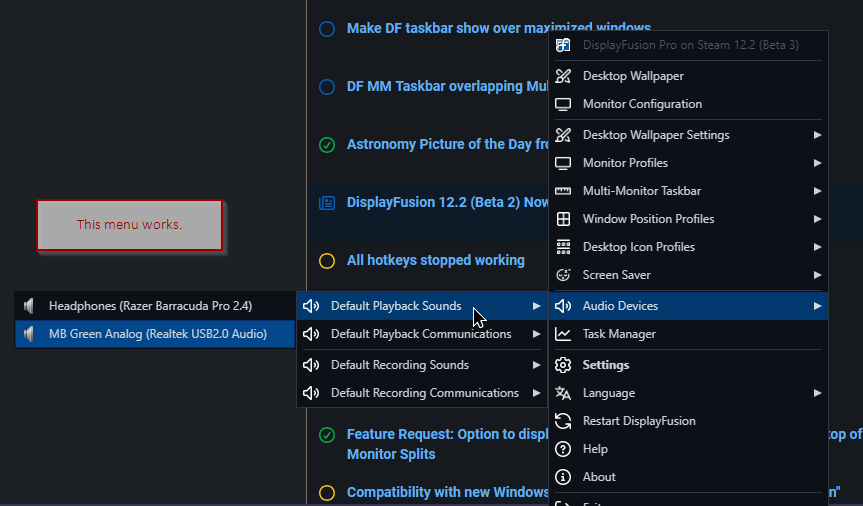This screenshot has width=863, height=506.
Task: Click the Settings gear icon
Action: tap(563, 365)
